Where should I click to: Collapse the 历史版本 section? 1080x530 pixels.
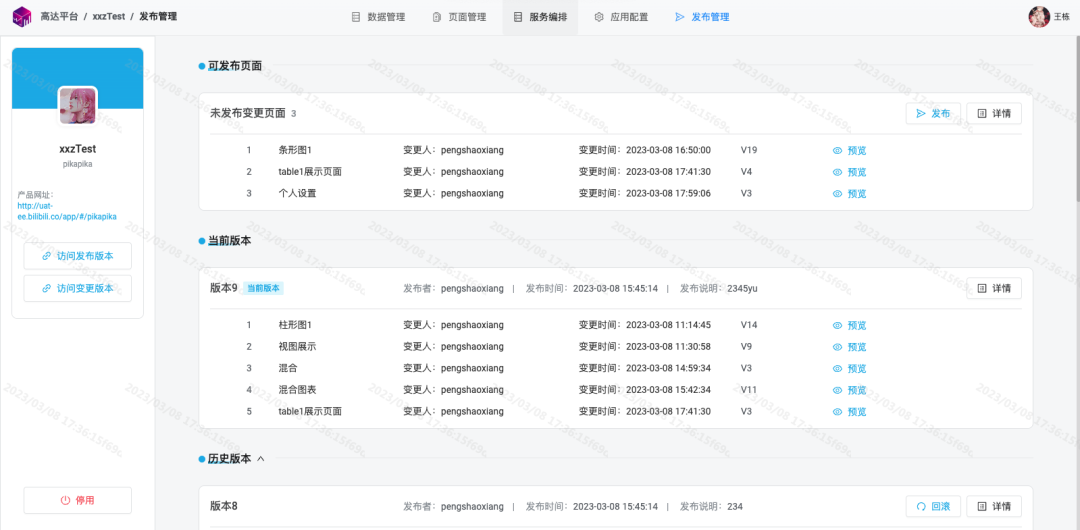coord(260,458)
